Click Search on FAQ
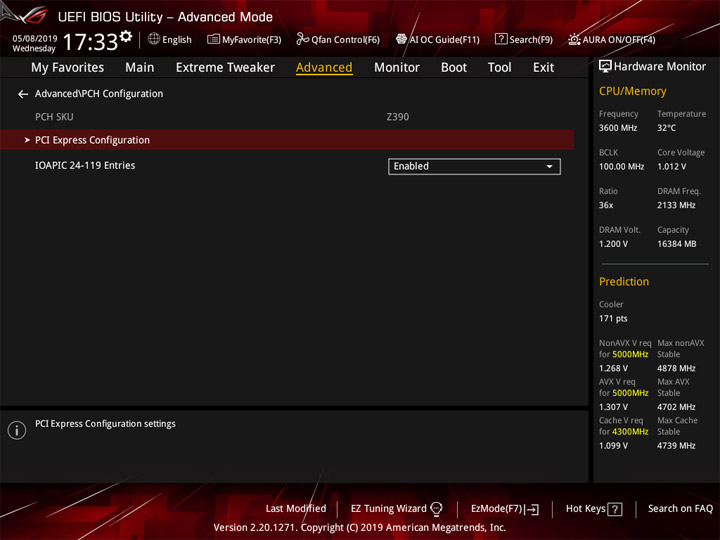Image resolution: width=720 pixels, height=540 pixels. click(x=680, y=509)
